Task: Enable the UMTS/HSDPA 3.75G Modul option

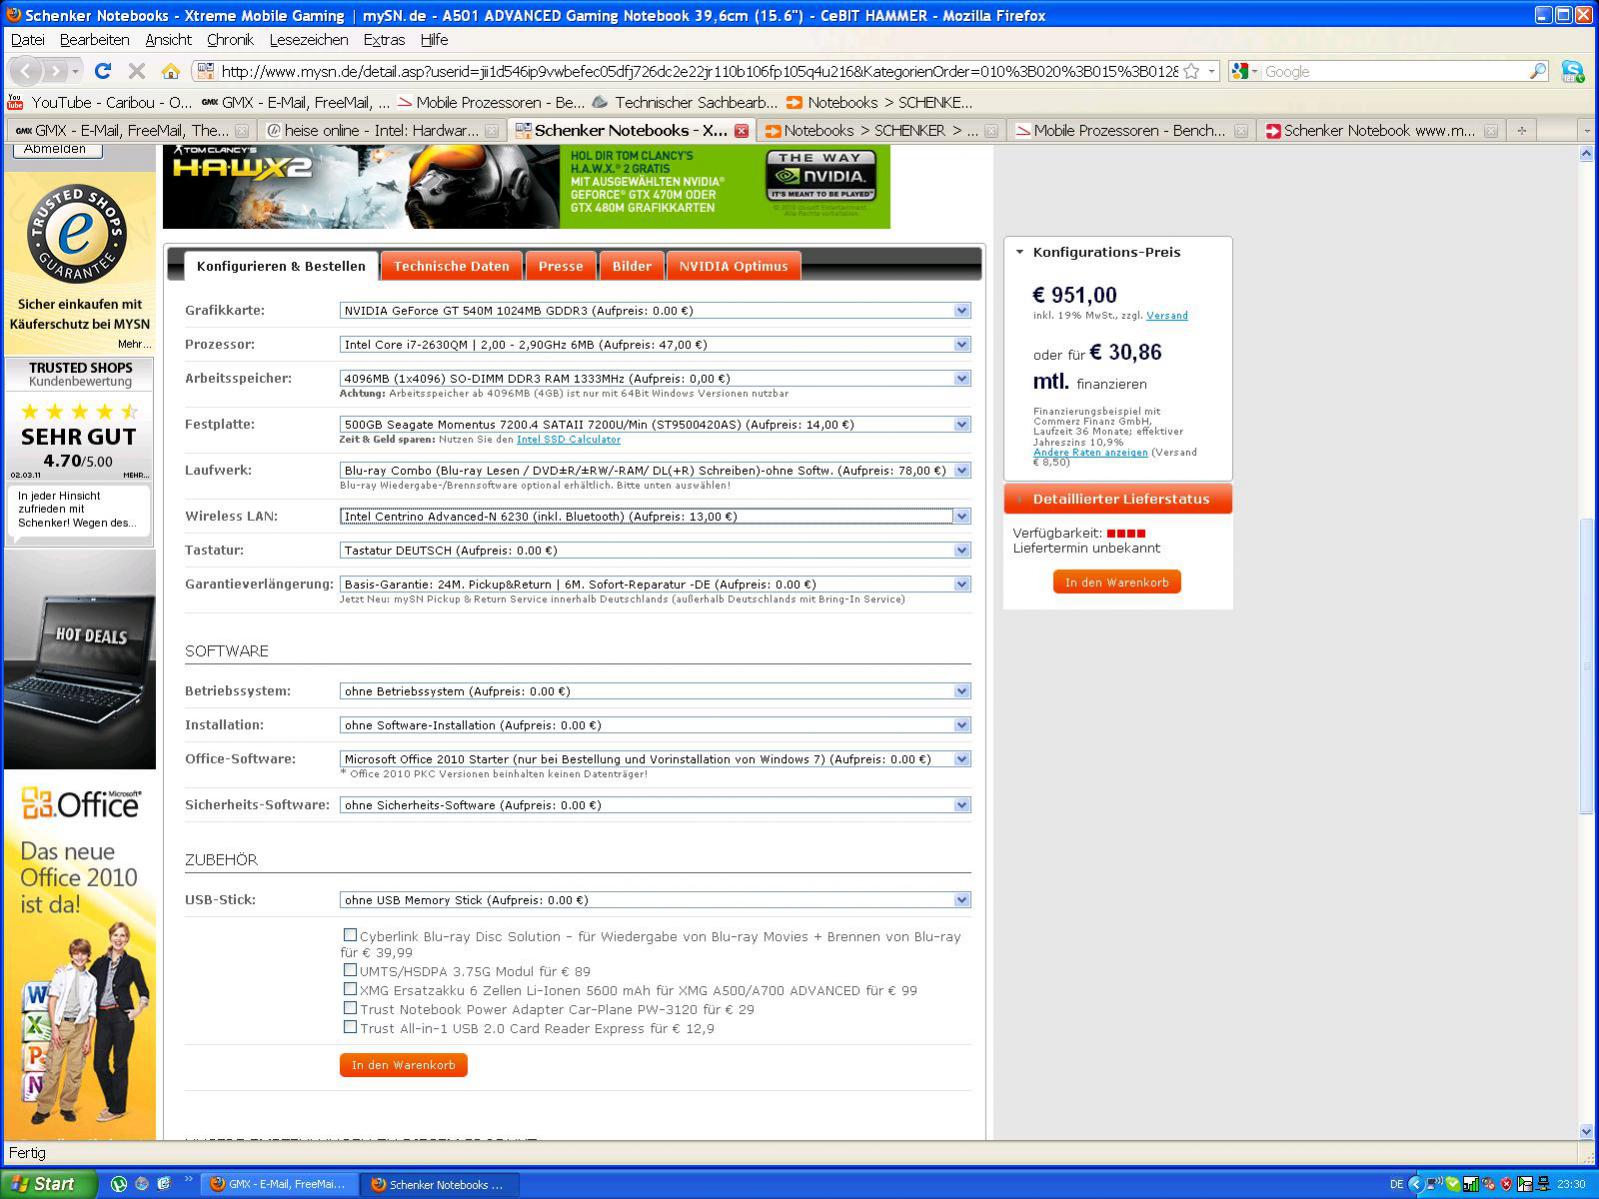Action: coord(350,969)
